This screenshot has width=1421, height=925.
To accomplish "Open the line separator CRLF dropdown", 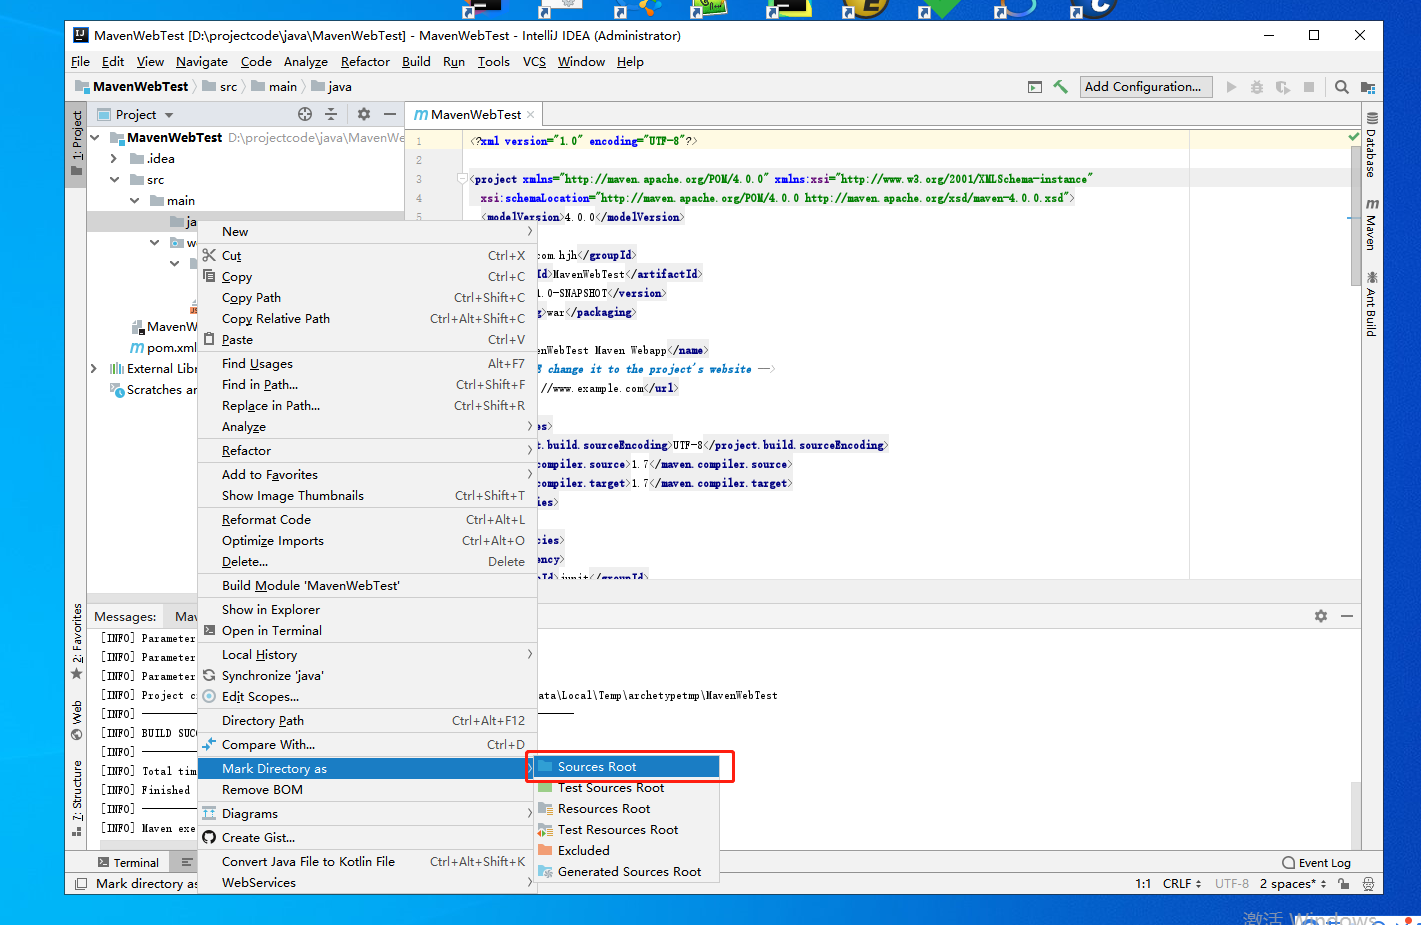I will (1182, 884).
